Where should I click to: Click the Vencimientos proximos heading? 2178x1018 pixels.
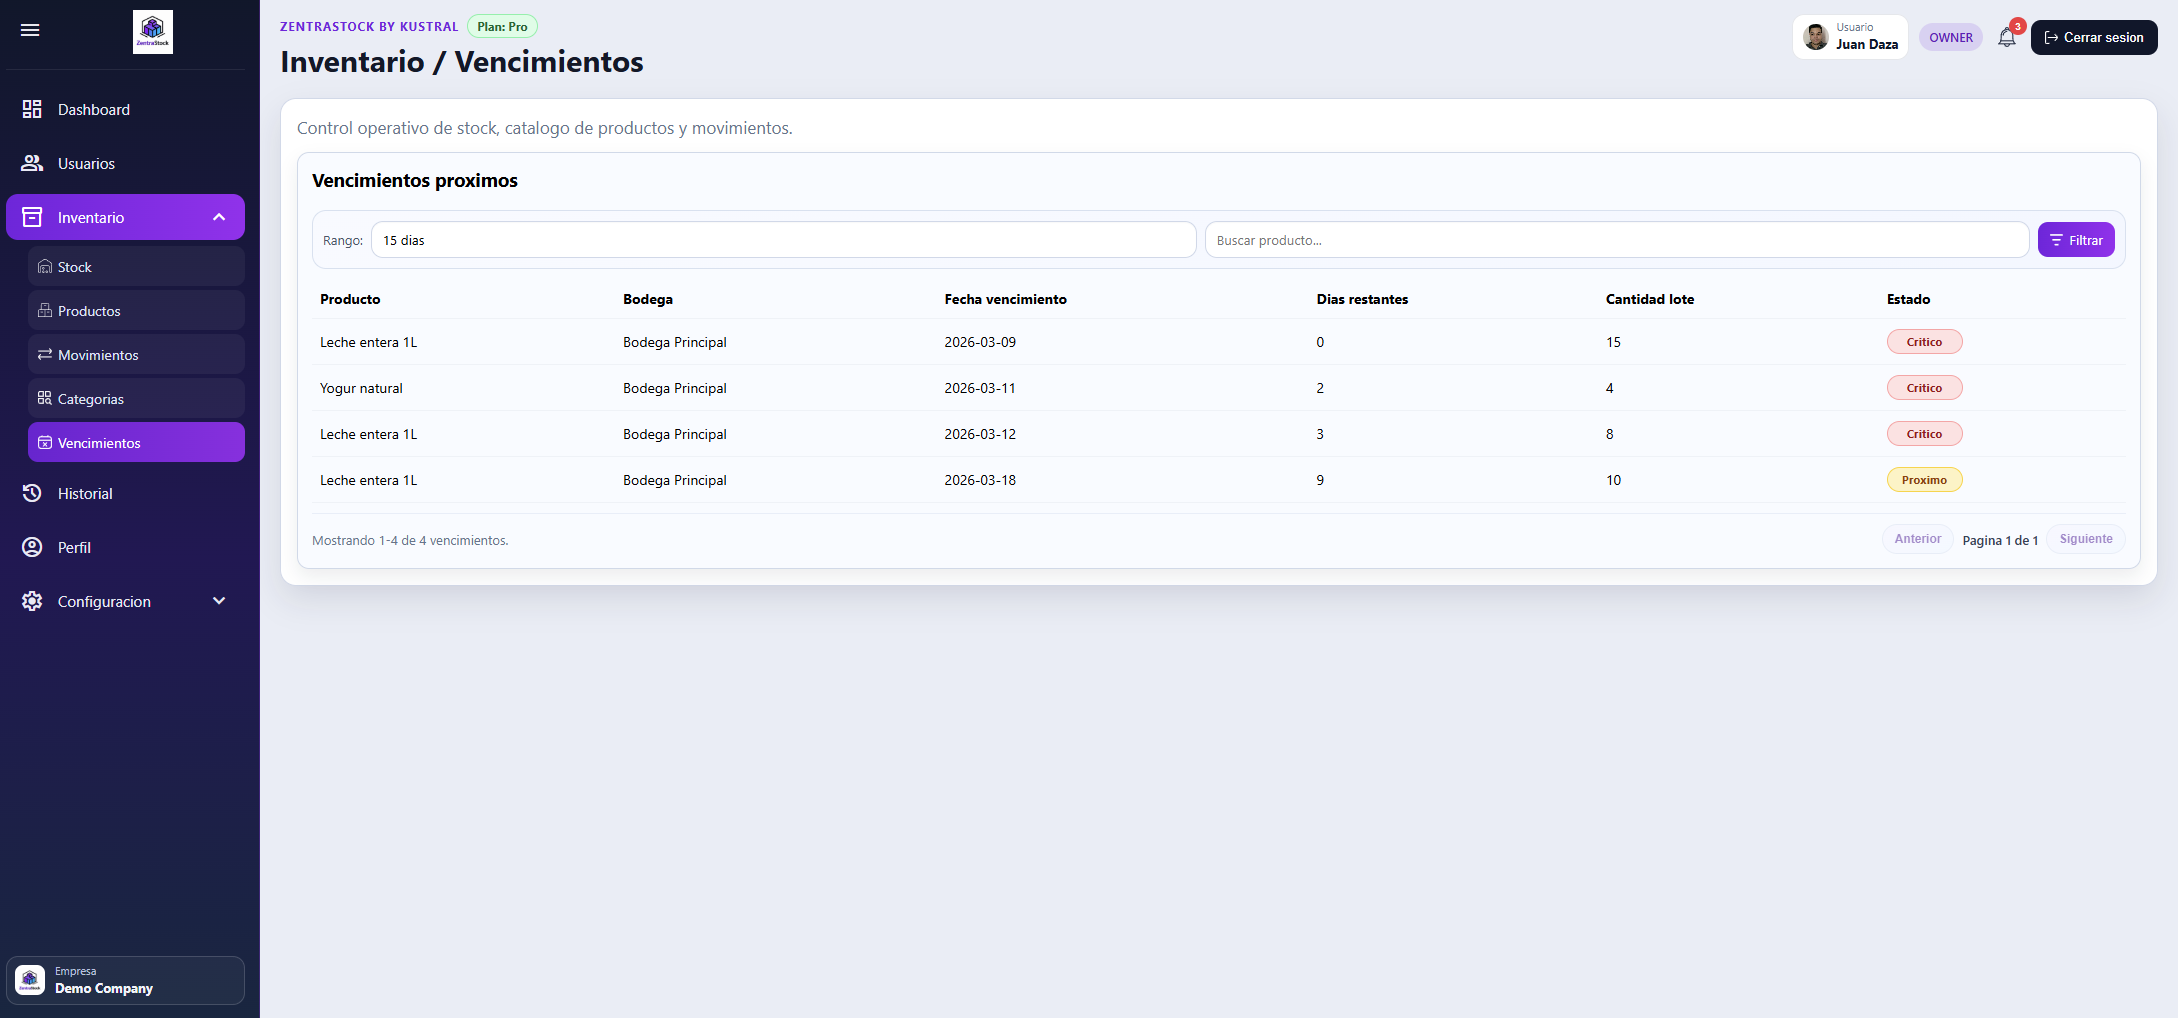coord(415,180)
